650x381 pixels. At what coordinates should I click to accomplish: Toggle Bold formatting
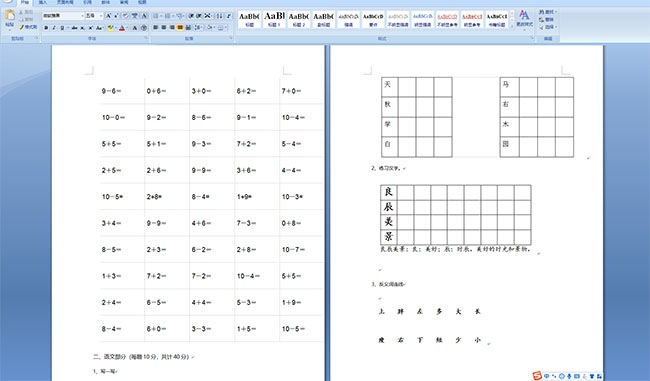[46, 28]
